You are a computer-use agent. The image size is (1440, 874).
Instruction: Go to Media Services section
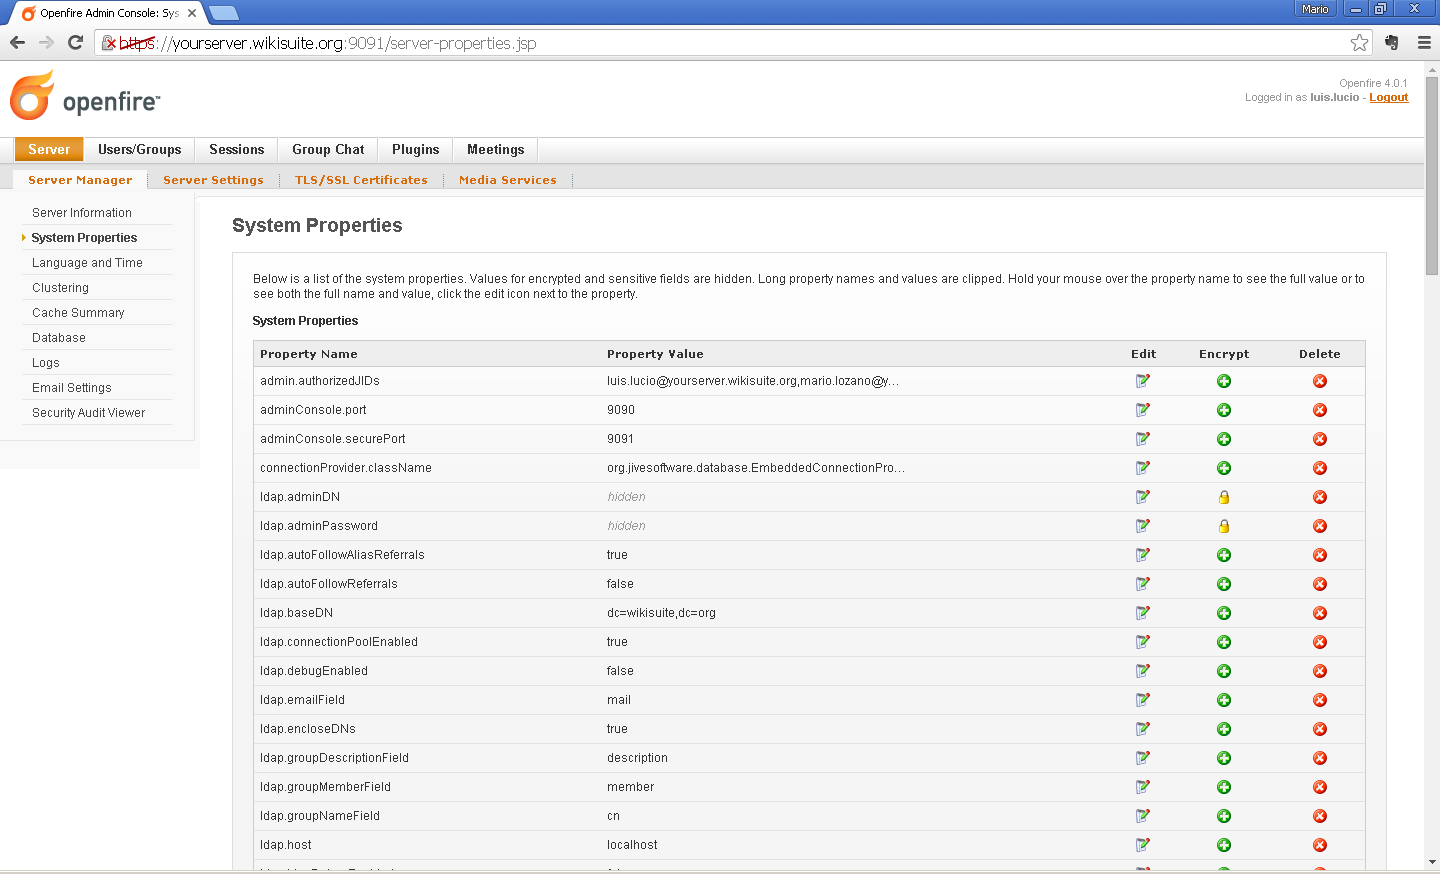coord(507,180)
